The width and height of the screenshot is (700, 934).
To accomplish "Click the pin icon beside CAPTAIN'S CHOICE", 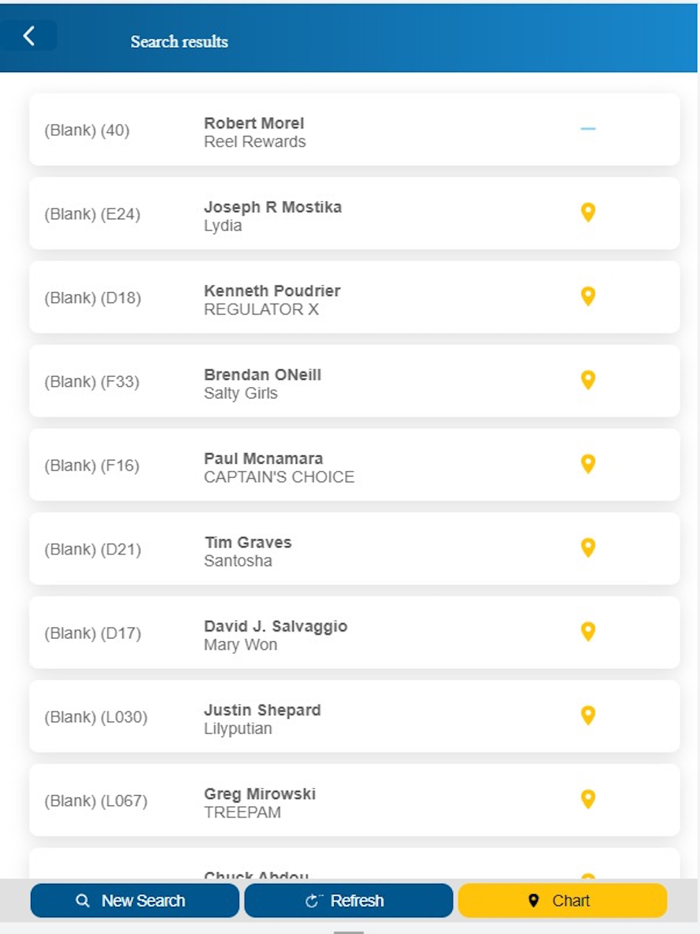I will point(588,464).
